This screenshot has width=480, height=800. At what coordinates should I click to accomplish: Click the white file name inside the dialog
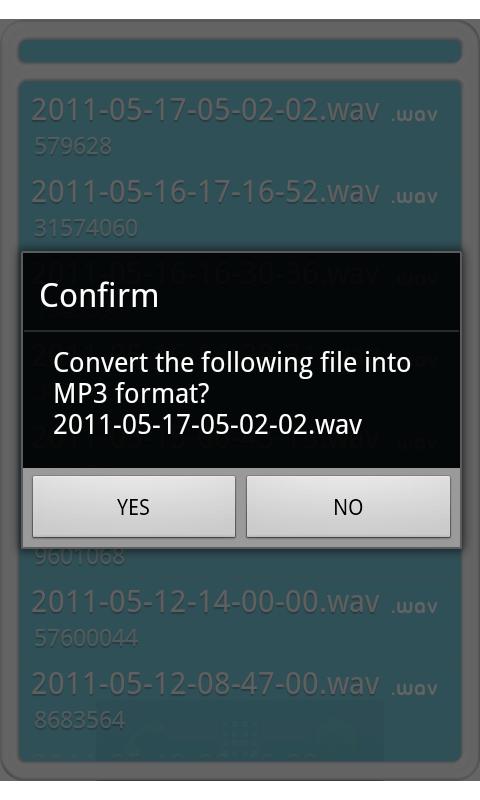208,424
